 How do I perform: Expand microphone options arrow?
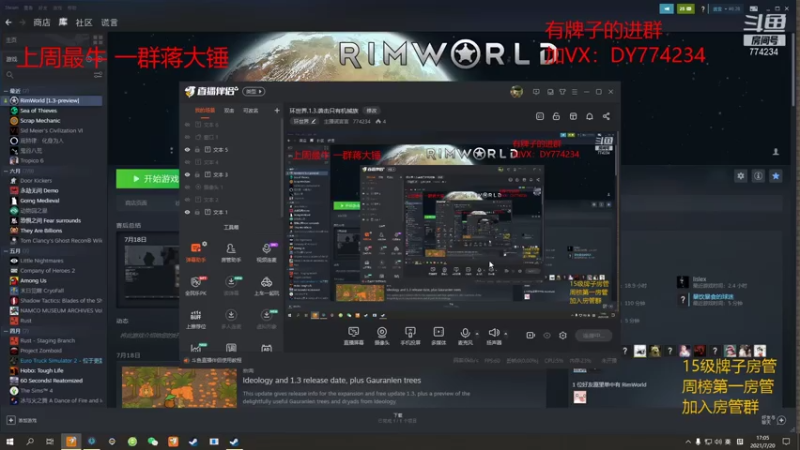tap(477, 334)
